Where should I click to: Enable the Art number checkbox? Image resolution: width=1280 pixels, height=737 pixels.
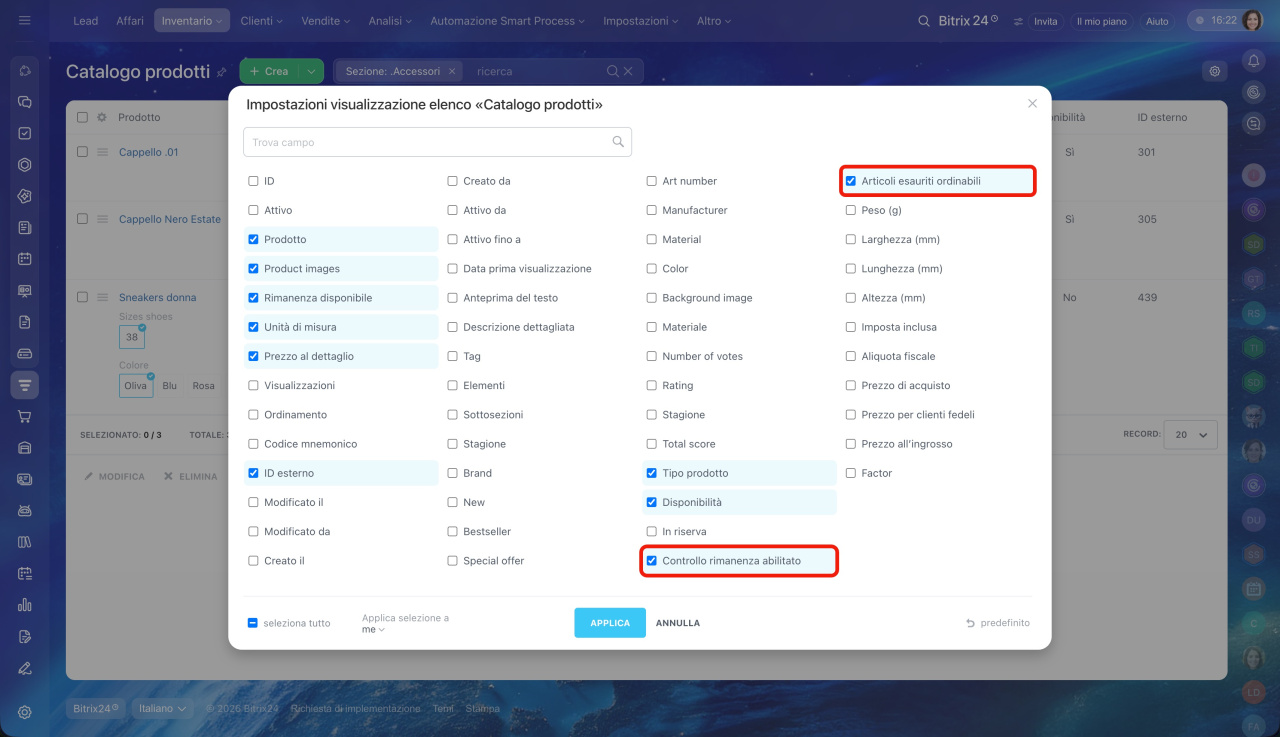pos(652,181)
